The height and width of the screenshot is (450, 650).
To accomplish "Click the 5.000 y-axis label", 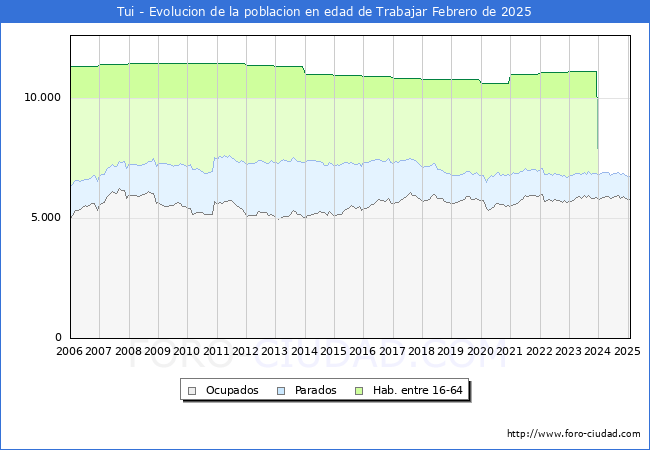I will 46,218.
